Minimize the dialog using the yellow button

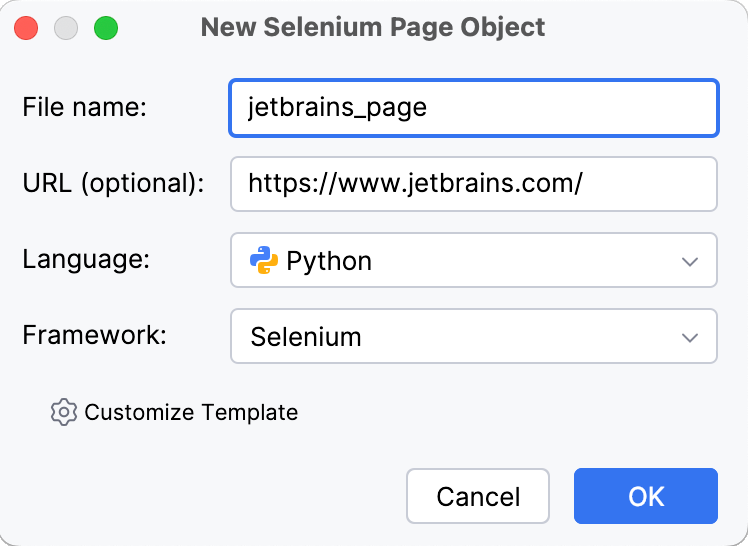[66, 28]
